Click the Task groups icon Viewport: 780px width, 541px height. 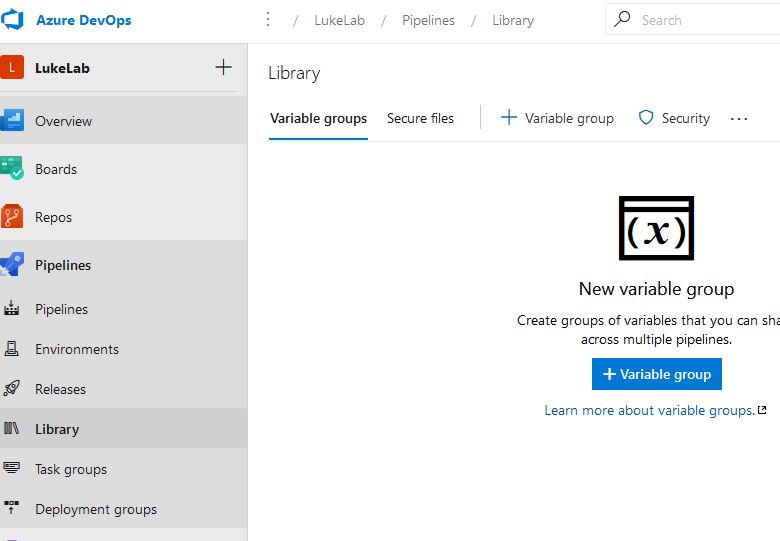(x=11, y=468)
